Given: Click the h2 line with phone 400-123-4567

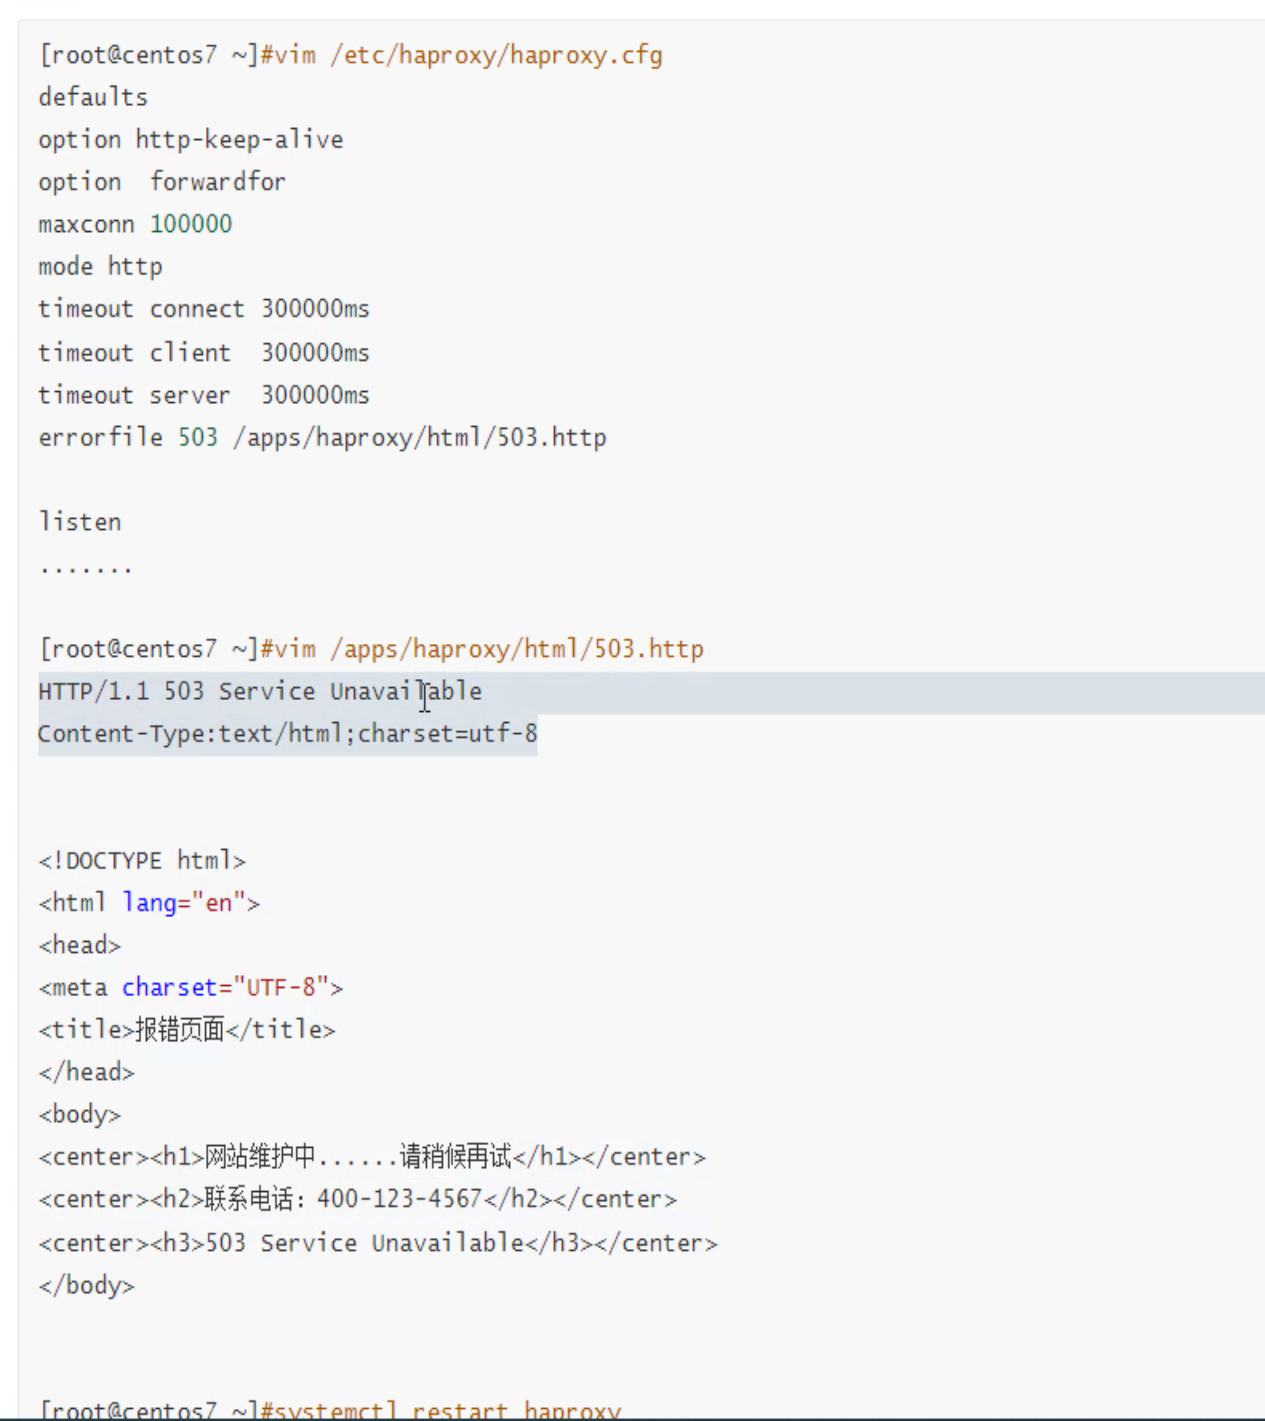Looking at the screenshot, I should tap(357, 1199).
